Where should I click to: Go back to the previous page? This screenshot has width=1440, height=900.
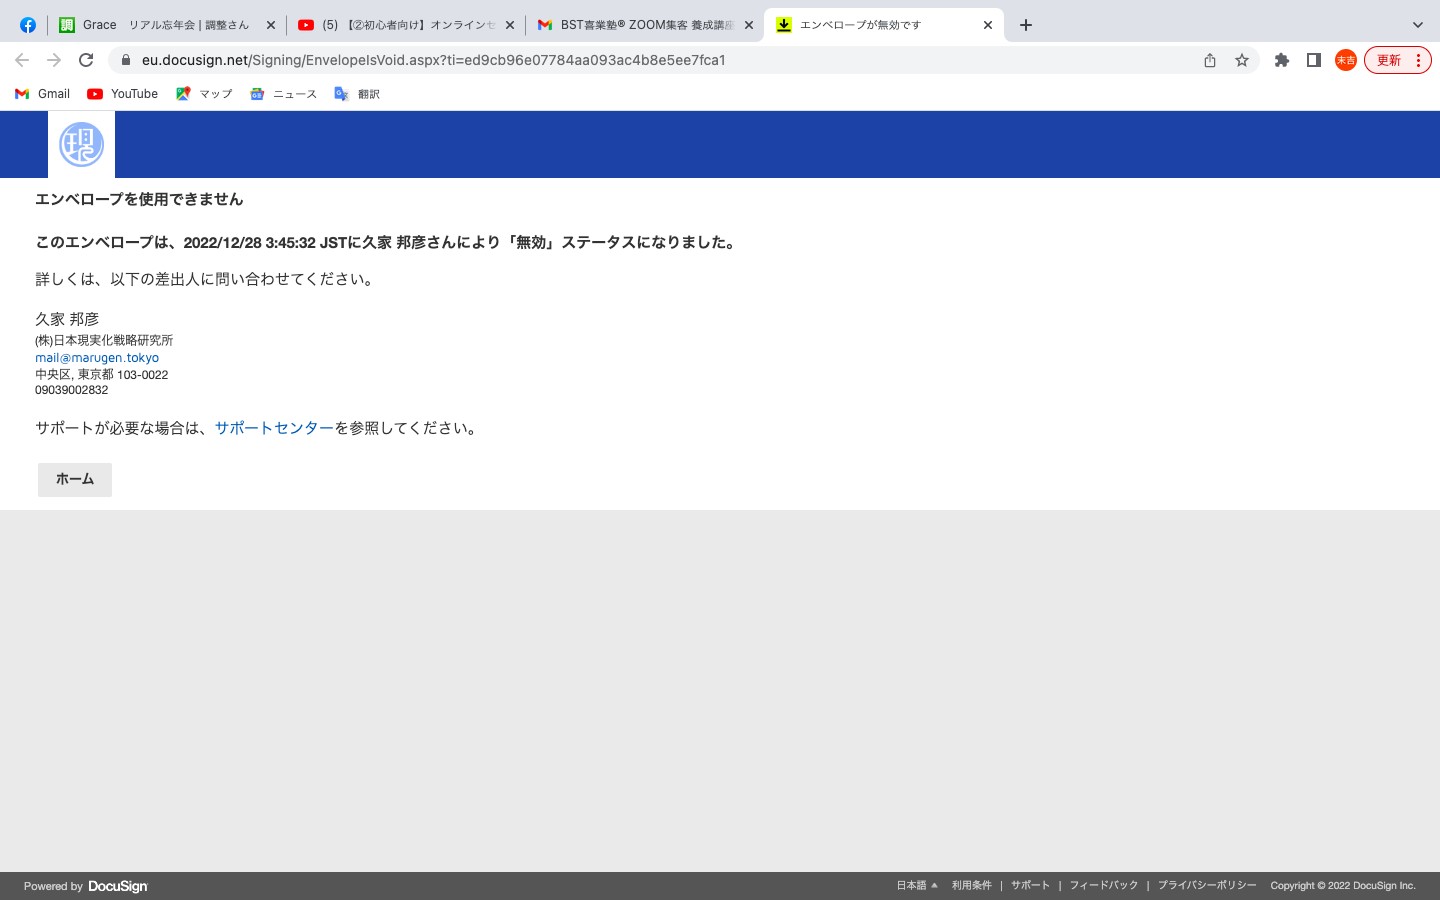22,60
